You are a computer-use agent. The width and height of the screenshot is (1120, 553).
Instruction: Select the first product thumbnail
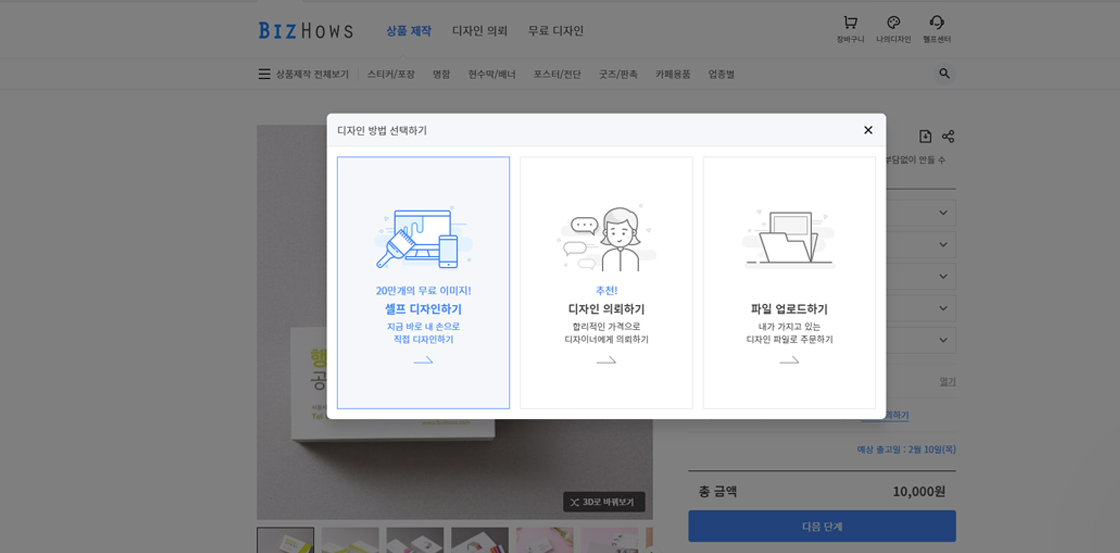(285, 540)
